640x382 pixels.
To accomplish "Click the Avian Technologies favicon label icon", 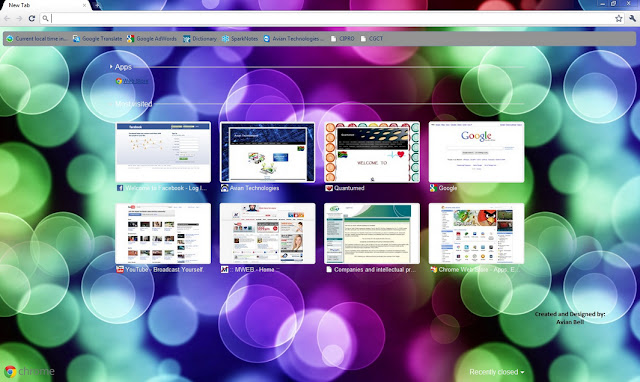I will point(224,188).
